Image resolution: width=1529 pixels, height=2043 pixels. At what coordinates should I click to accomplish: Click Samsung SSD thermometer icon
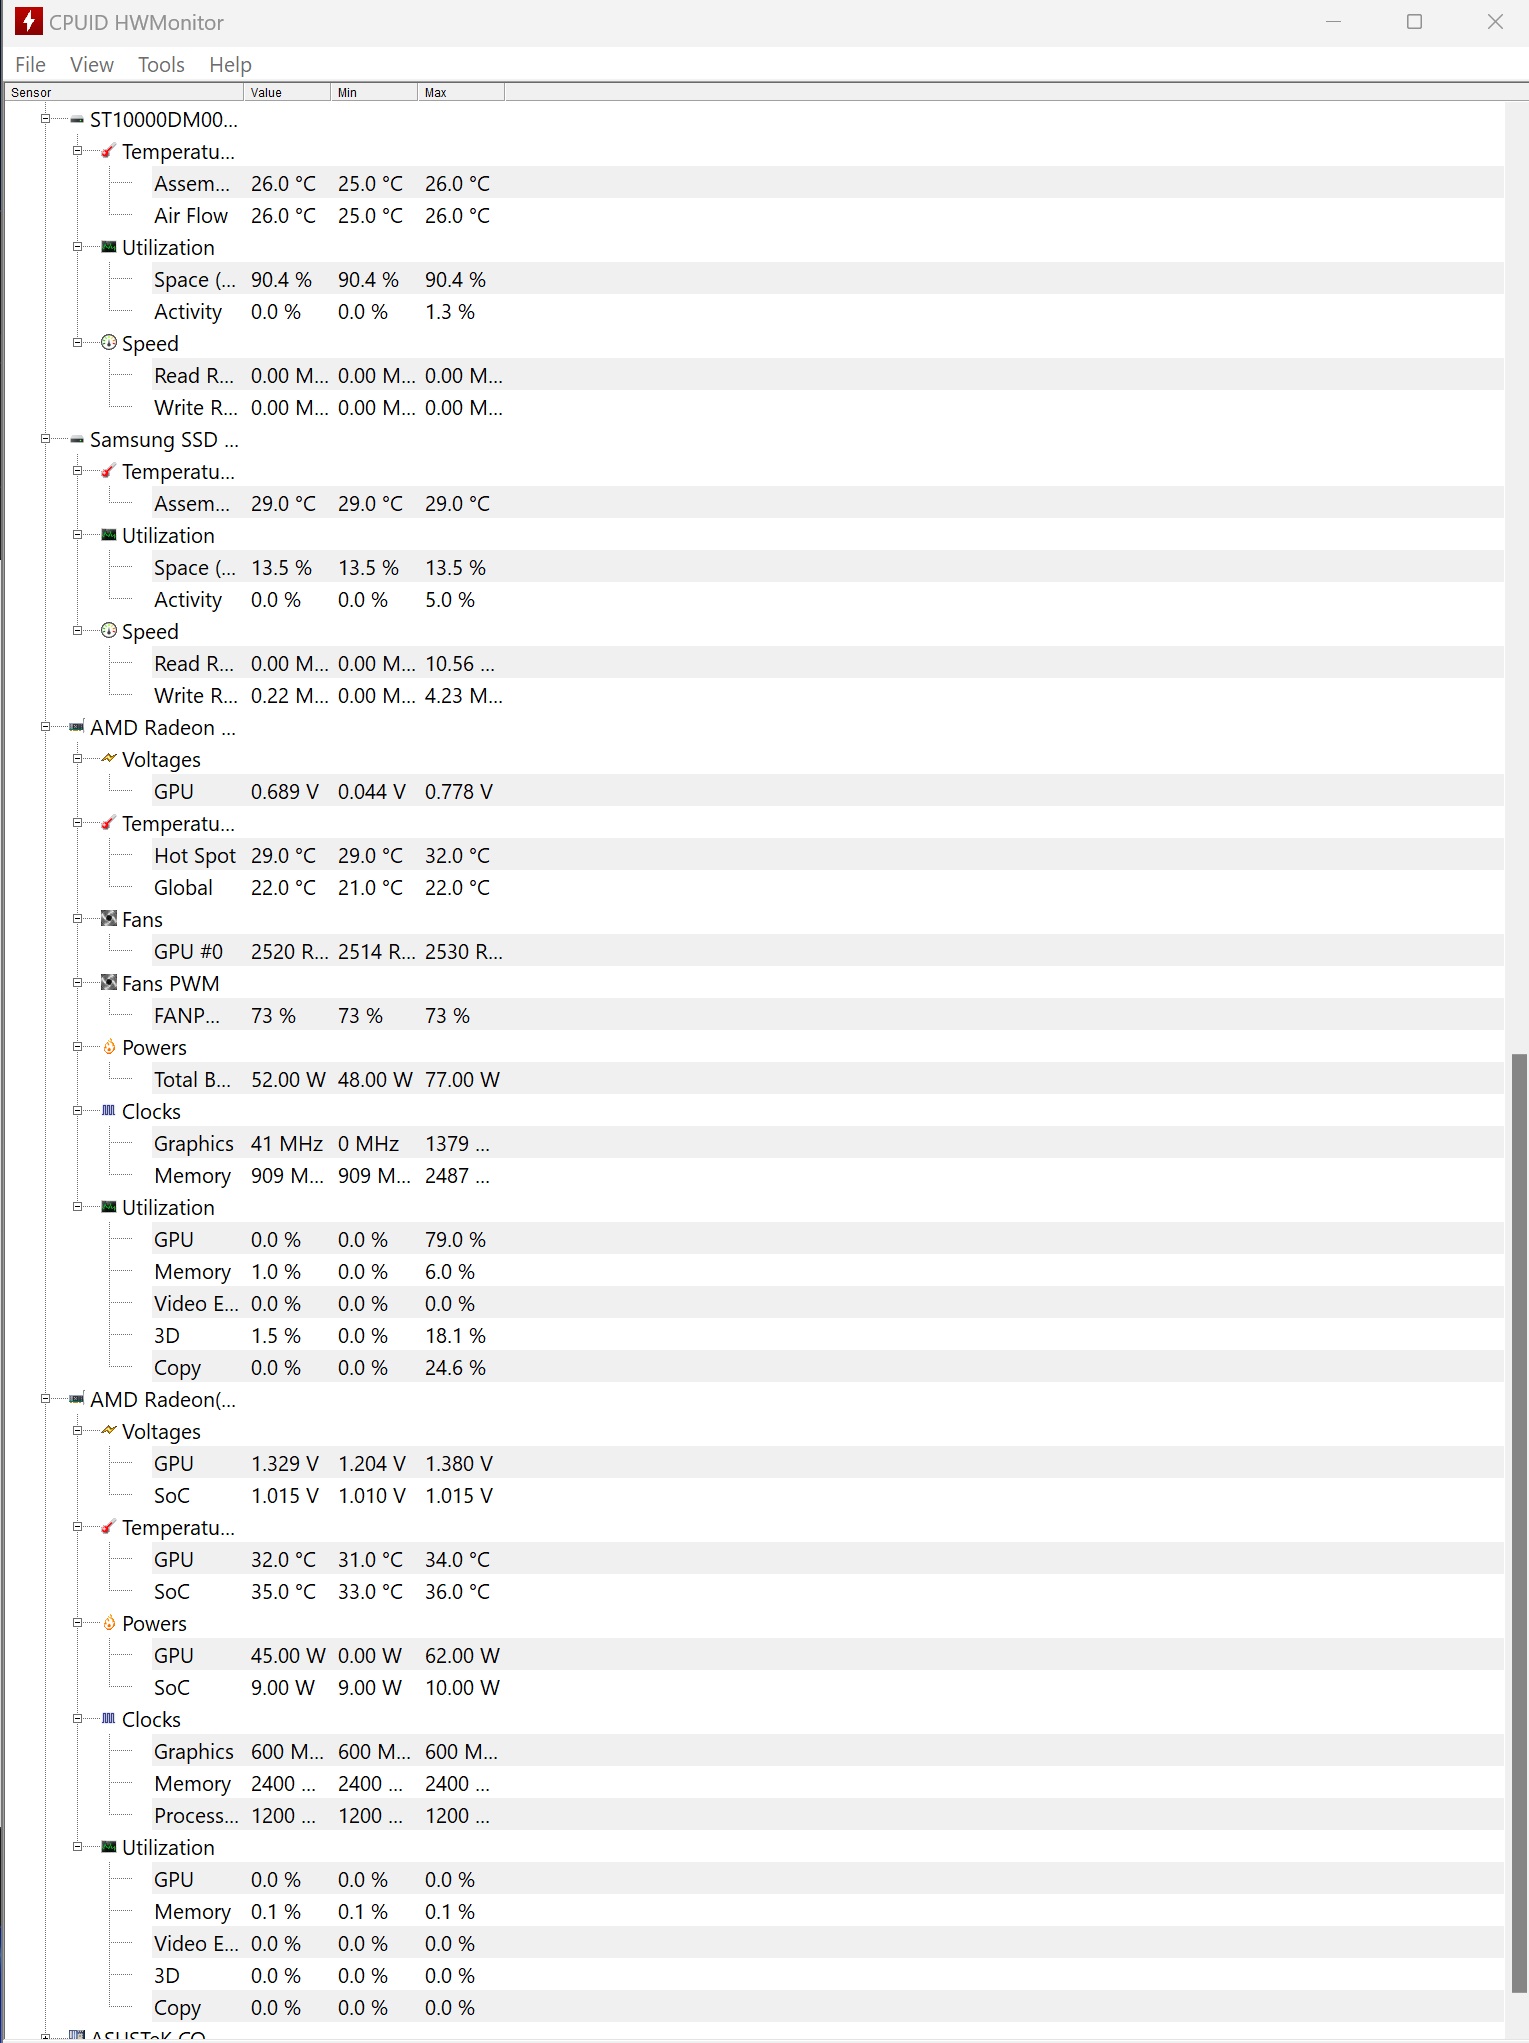pyautogui.click(x=109, y=471)
